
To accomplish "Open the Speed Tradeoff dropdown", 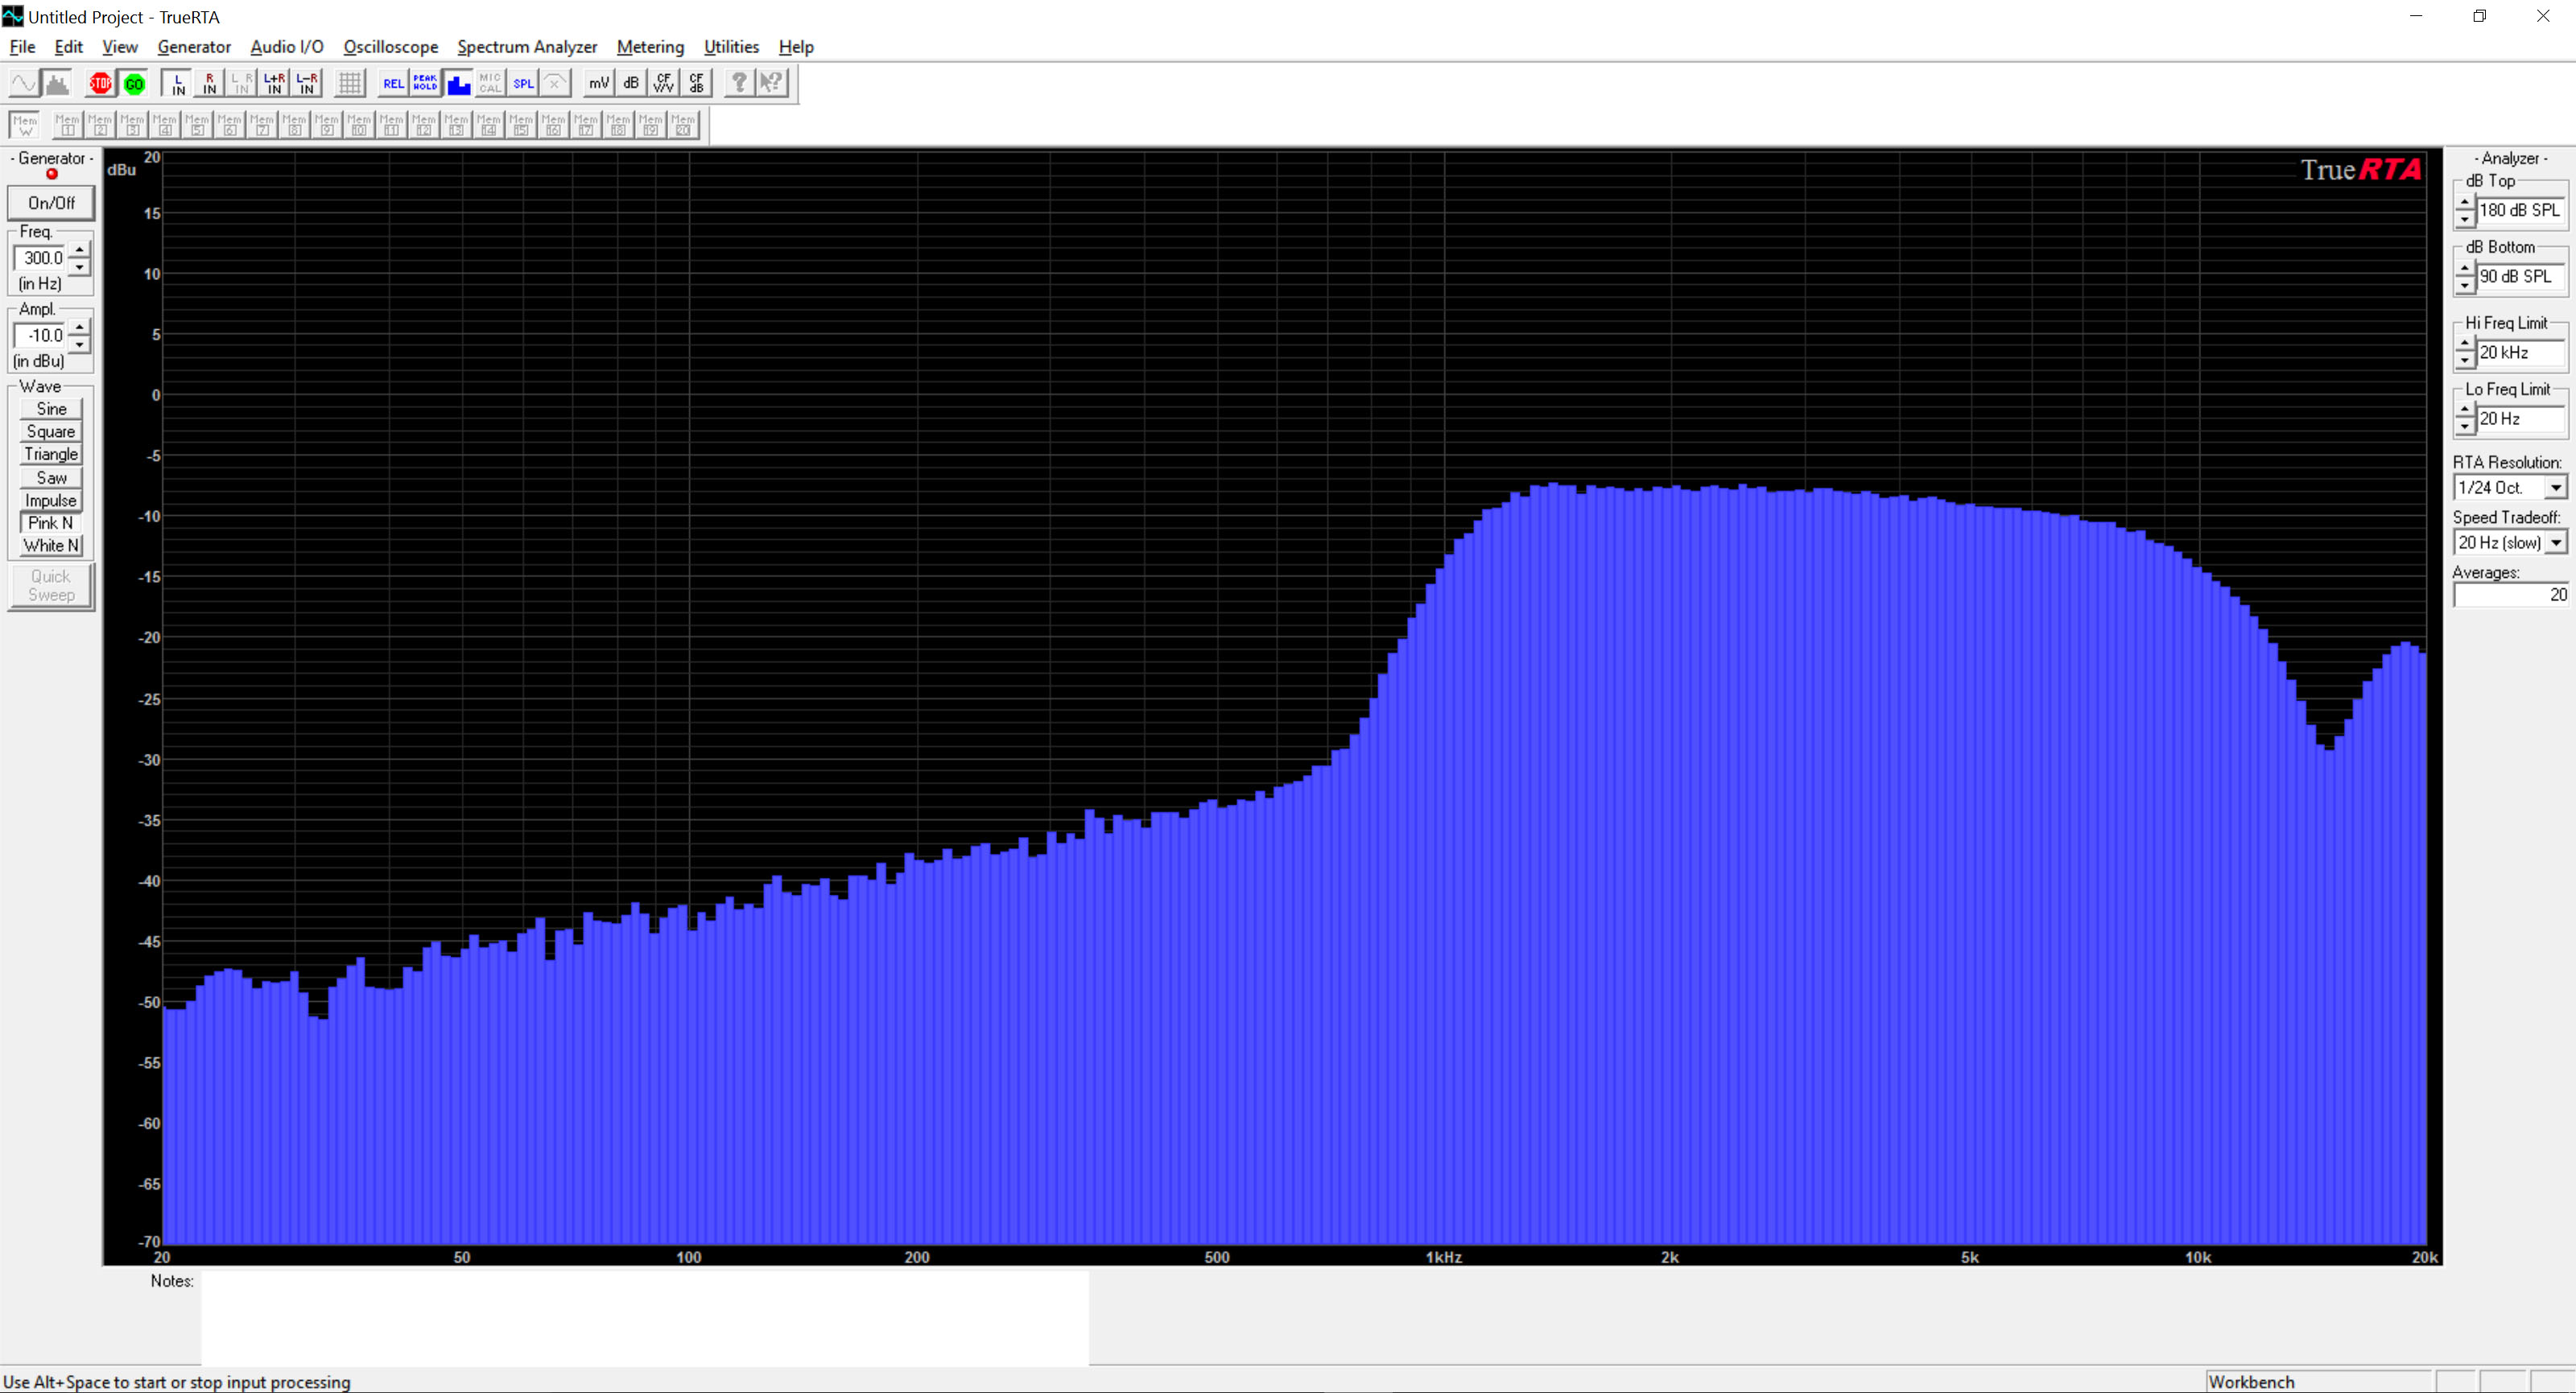I will point(2556,542).
